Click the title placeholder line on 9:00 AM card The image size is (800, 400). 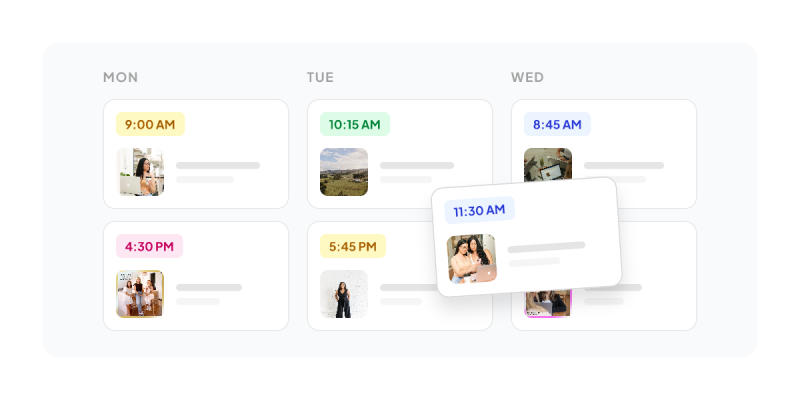(x=218, y=165)
